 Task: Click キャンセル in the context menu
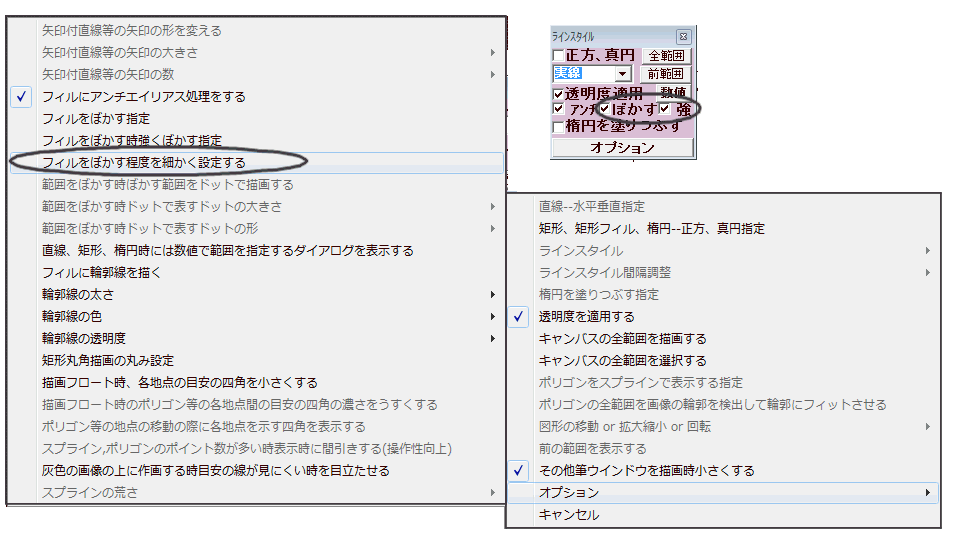tap(569, 515)
